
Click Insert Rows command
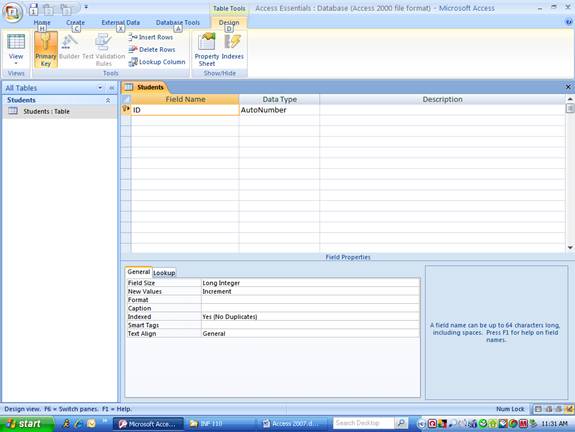click(151, 37)
